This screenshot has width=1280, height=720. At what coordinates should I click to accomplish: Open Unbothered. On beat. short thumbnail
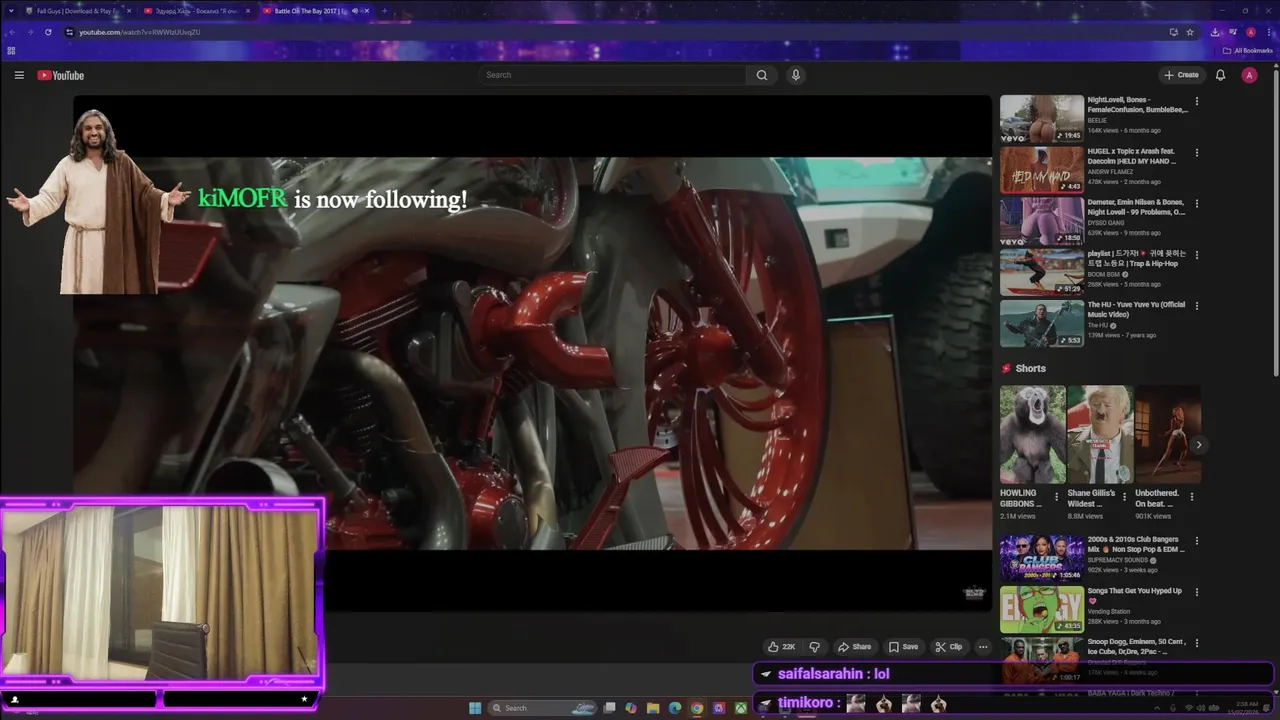pyautogui.click(x=1168, y=435)
